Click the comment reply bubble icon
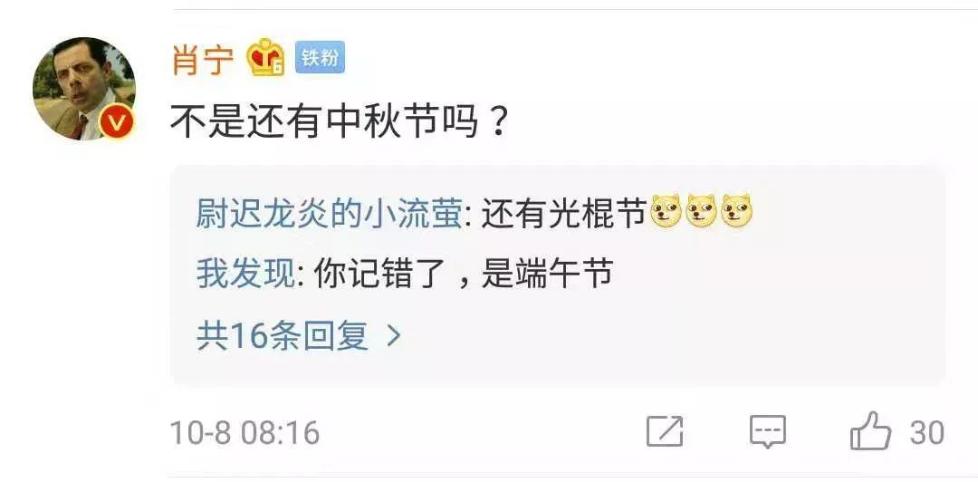978x482 pixels. pyautogui.click(x=767, y=431)
